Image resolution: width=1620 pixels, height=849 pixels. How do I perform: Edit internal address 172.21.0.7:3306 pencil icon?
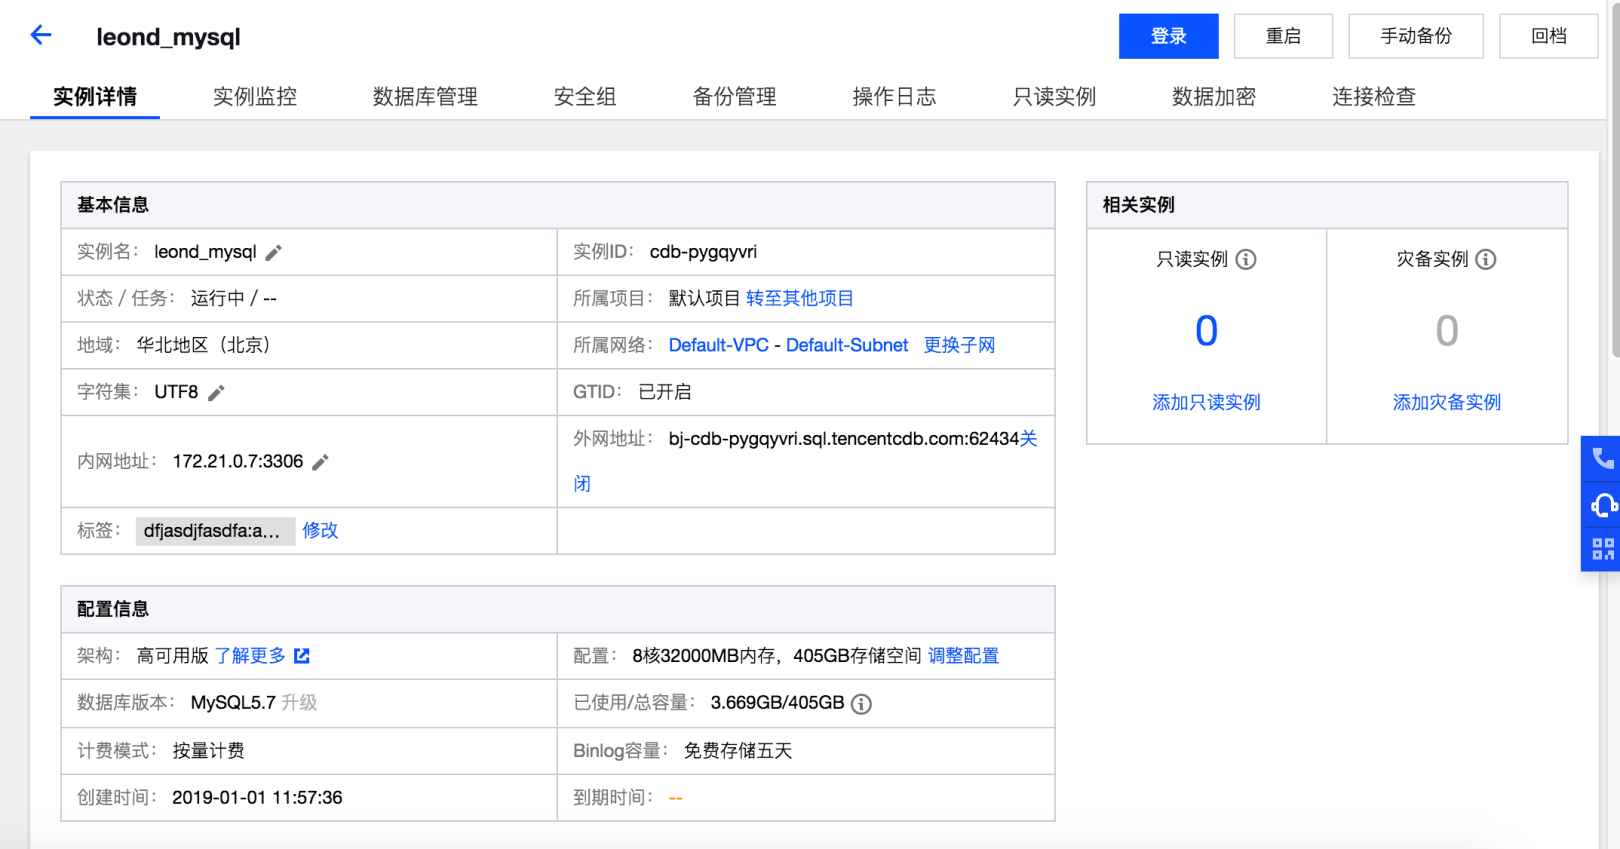(x=320, y=462)
